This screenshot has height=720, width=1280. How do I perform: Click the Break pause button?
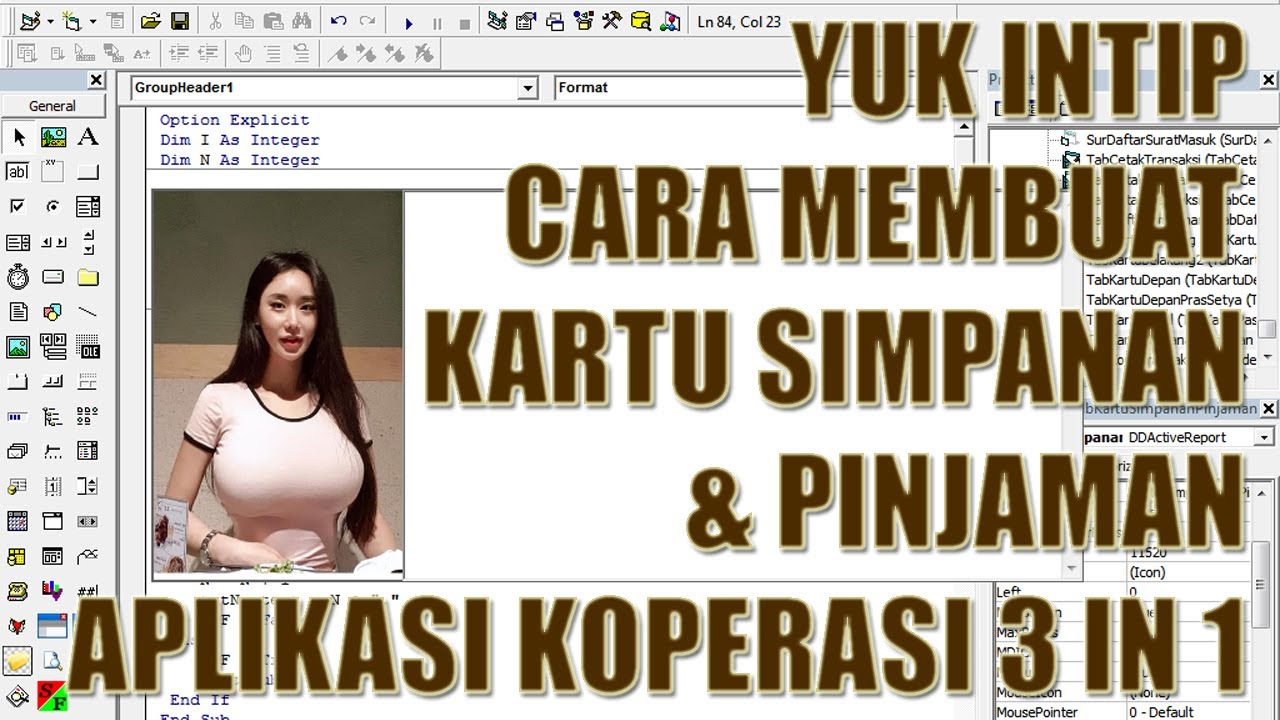436,22
